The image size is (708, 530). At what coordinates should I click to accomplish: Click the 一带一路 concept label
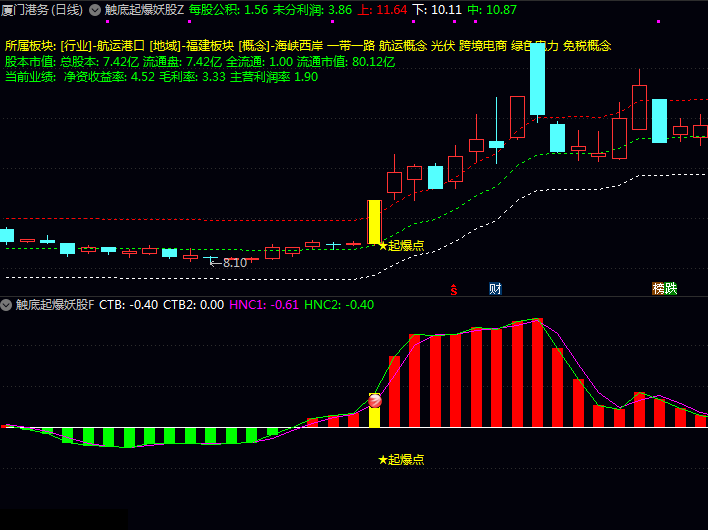tap(351, 46)
